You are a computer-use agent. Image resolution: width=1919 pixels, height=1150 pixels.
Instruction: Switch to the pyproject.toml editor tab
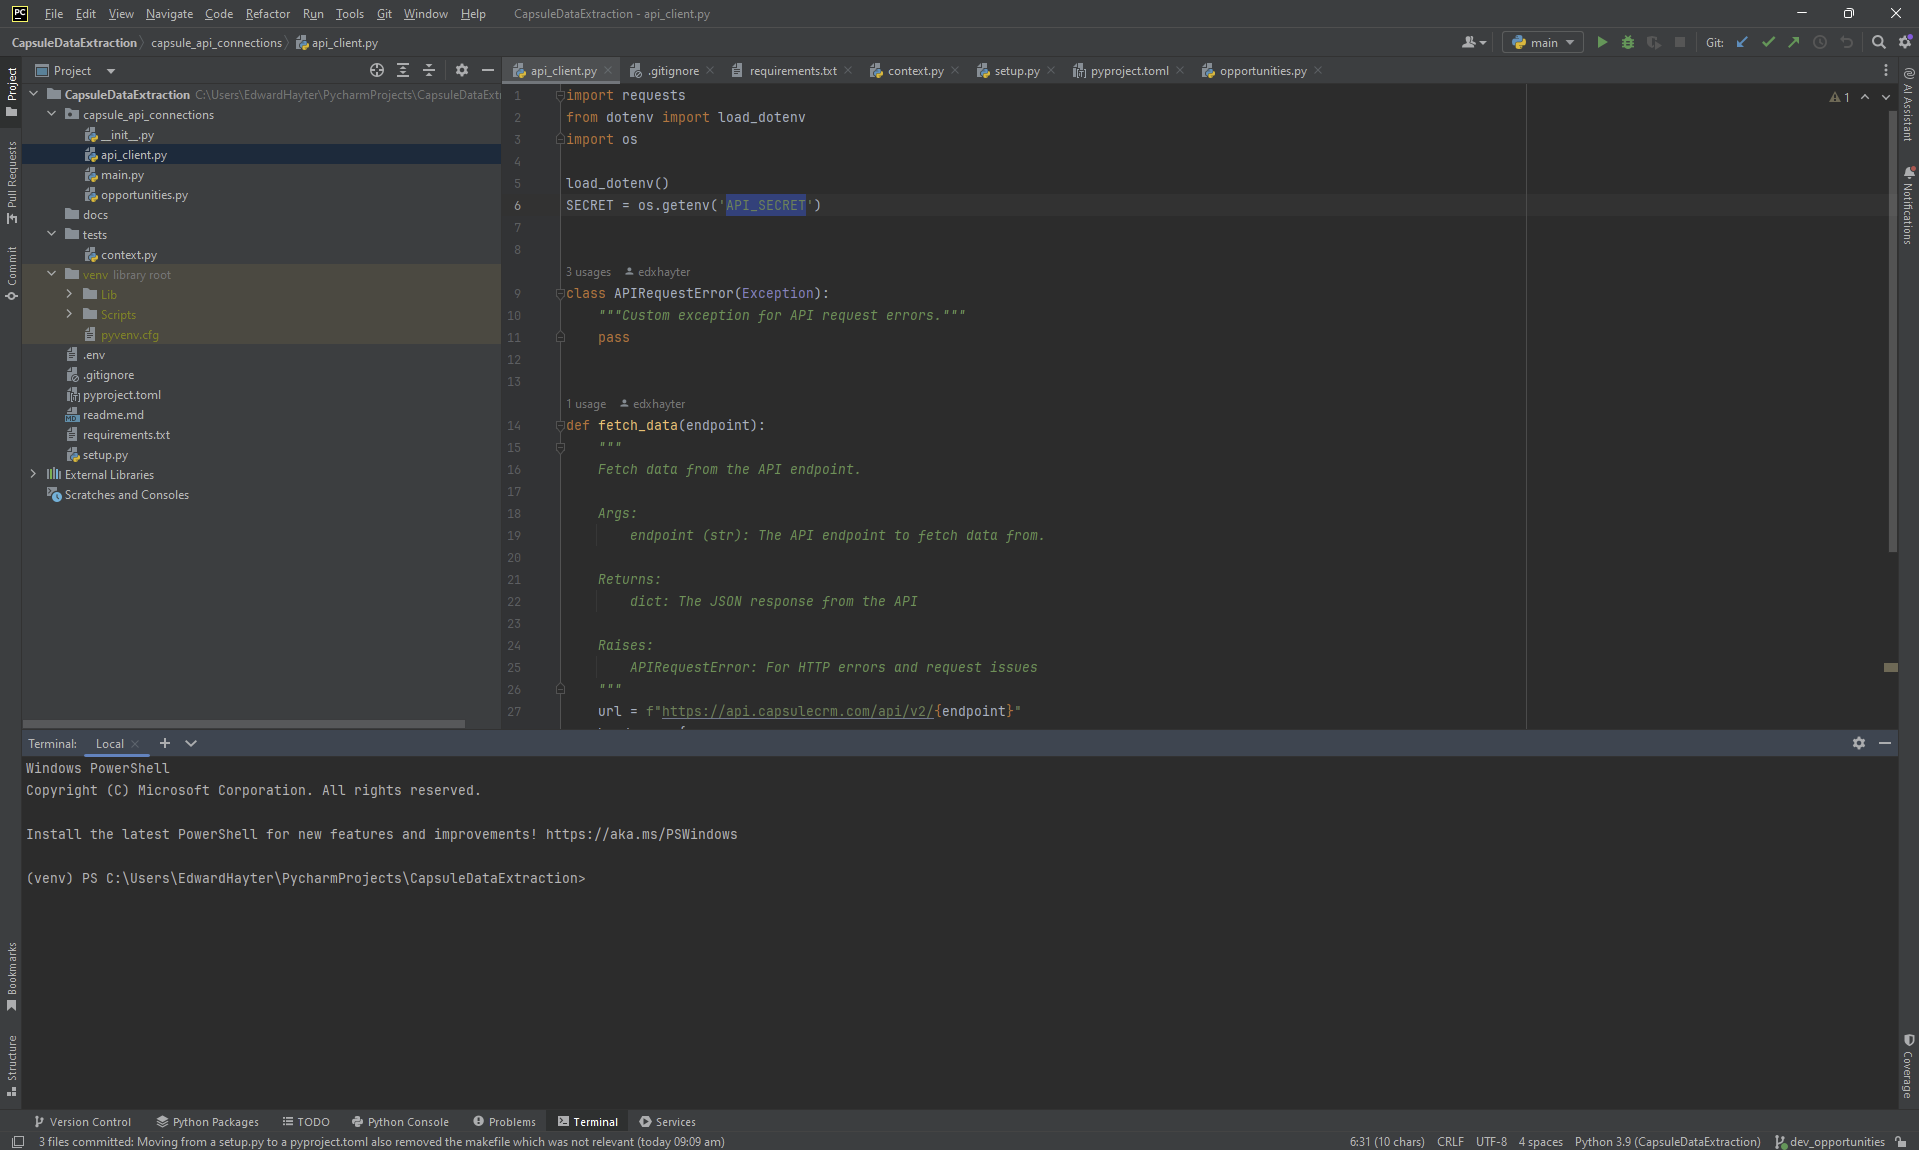pos(1129,71)
